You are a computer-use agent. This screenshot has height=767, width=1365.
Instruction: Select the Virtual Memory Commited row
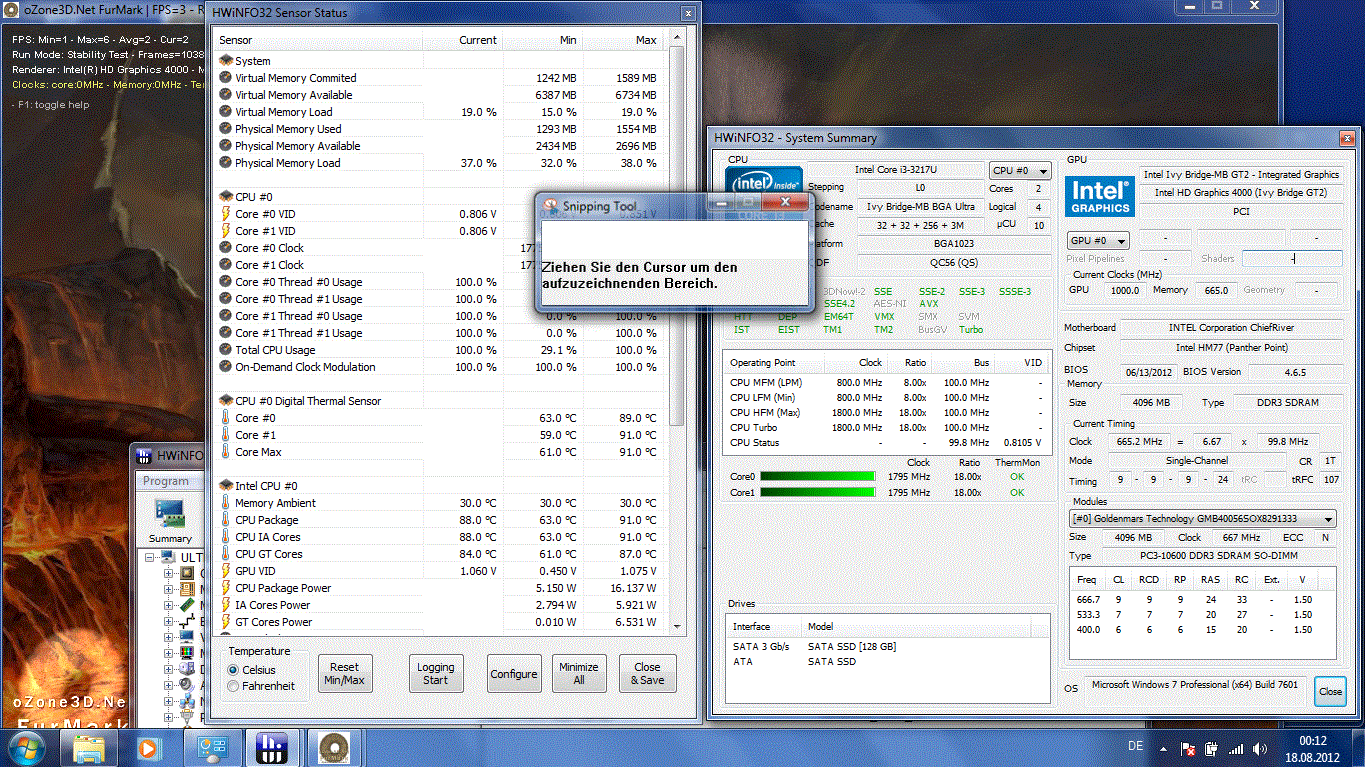pyautogui.click(x=440, y=78)
